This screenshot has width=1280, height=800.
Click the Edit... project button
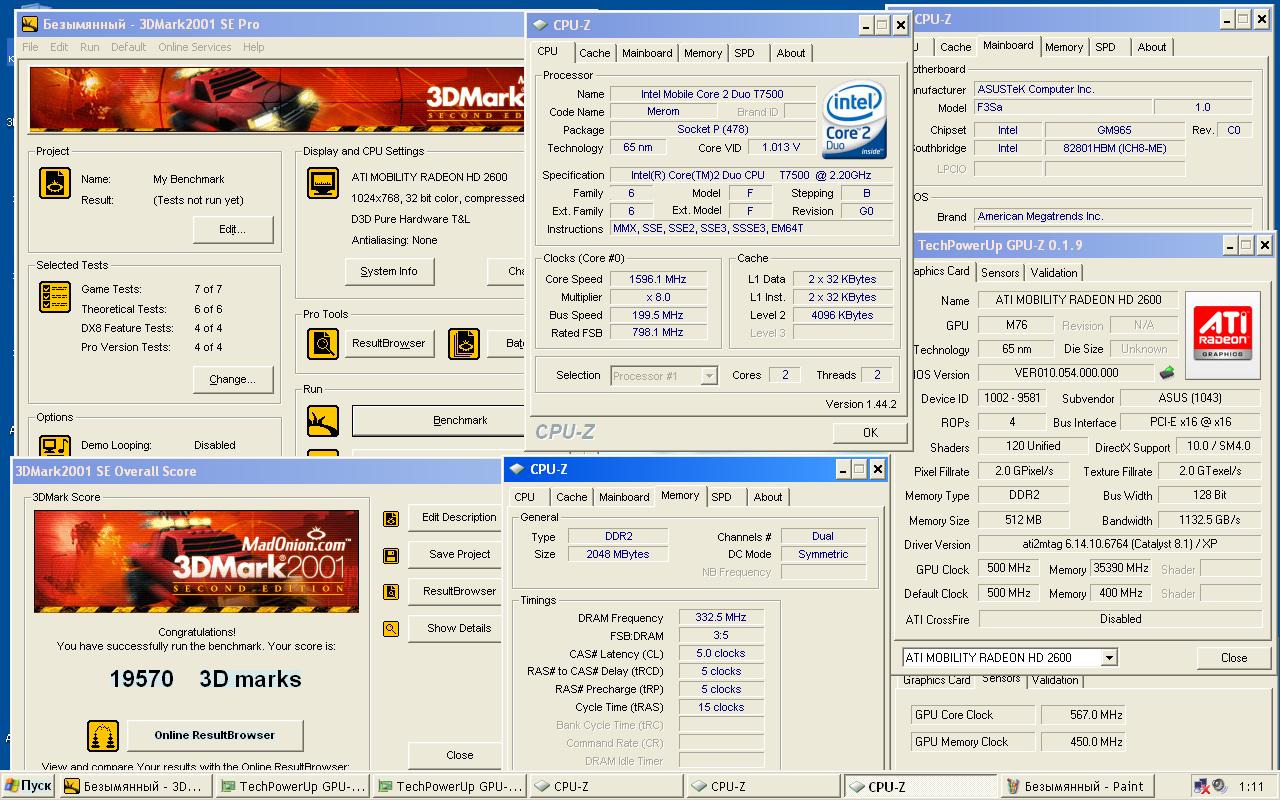click(x=233, y=230)
